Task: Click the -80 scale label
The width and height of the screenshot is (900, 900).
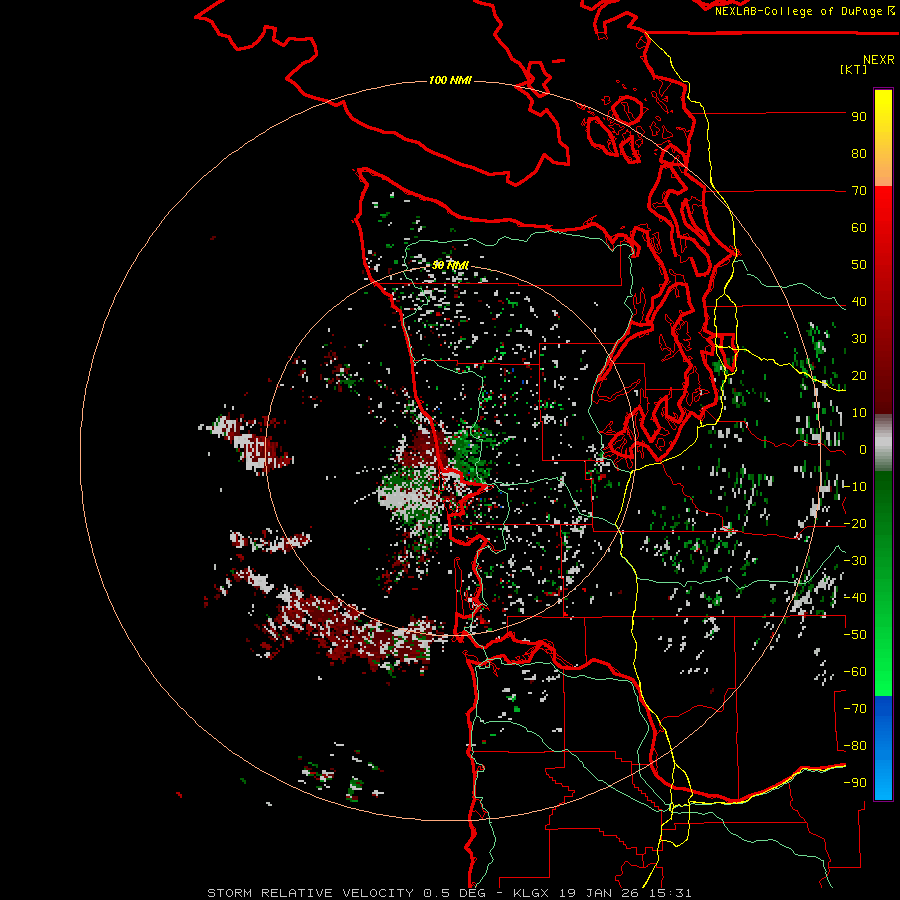Action: click(855, 746)
